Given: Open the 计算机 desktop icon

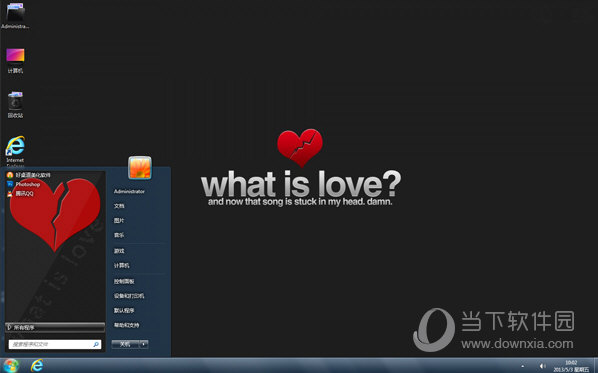Looking at the screenshot, I should point(15,60).
